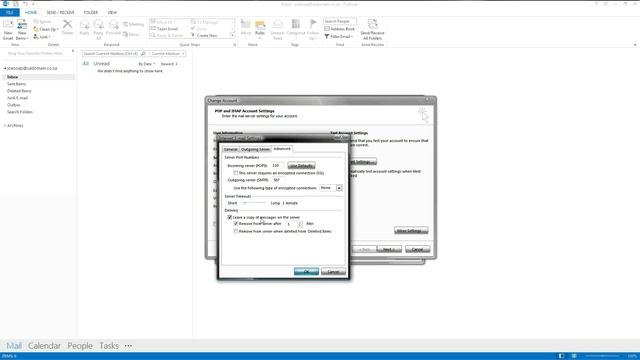Open the By Date sort dropdown
The width and height of the screenshot is (640, 360).
coord(147,64)
